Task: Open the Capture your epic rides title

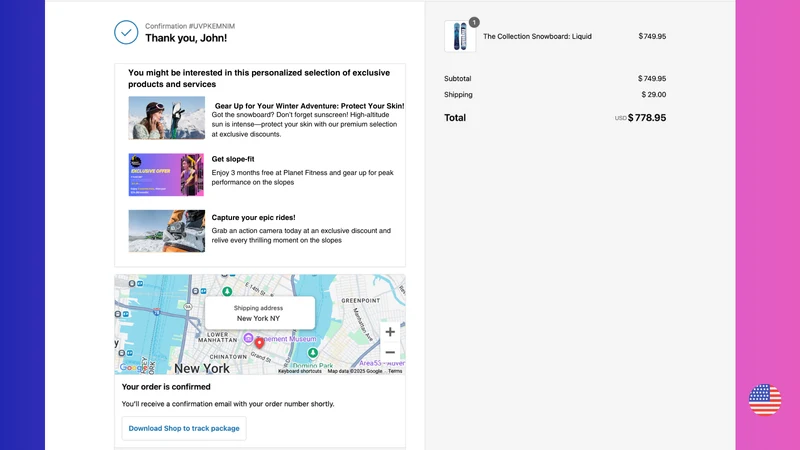Action: tap(254, 217)
